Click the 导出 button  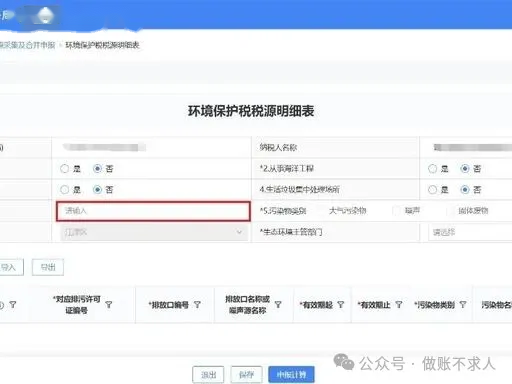coord(48,267)
